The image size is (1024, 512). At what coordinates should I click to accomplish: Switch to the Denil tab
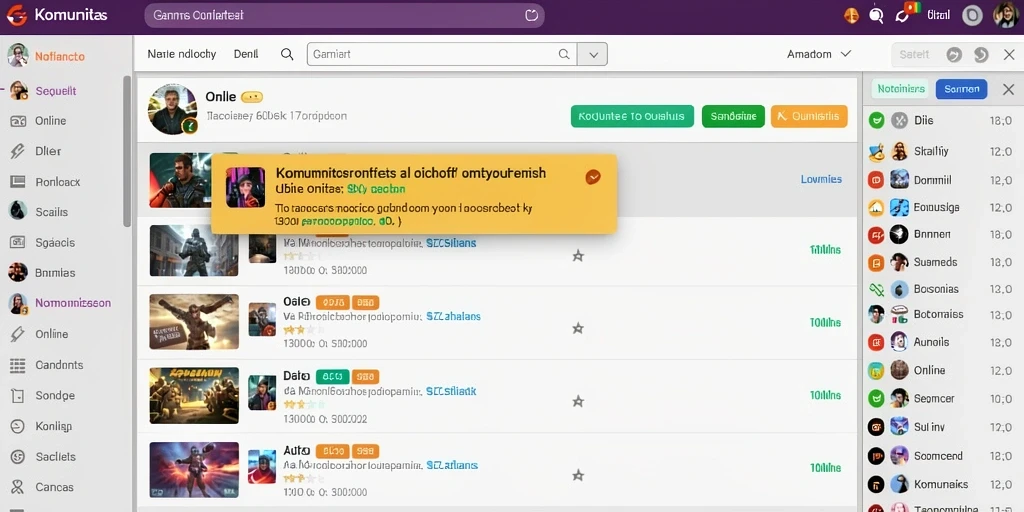[246, 54]
